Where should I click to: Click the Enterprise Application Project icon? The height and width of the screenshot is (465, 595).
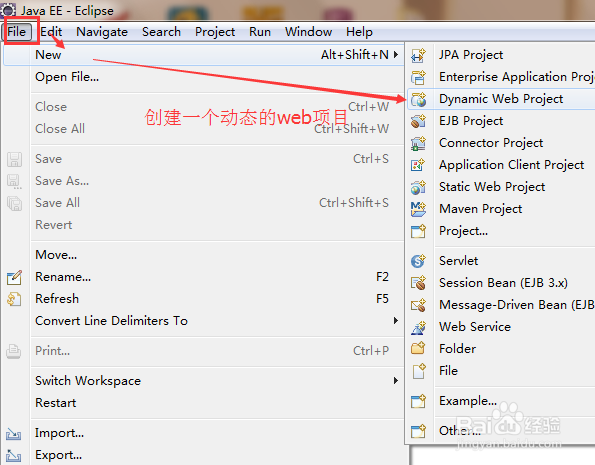pyautogui.click(x=418, y=77)
